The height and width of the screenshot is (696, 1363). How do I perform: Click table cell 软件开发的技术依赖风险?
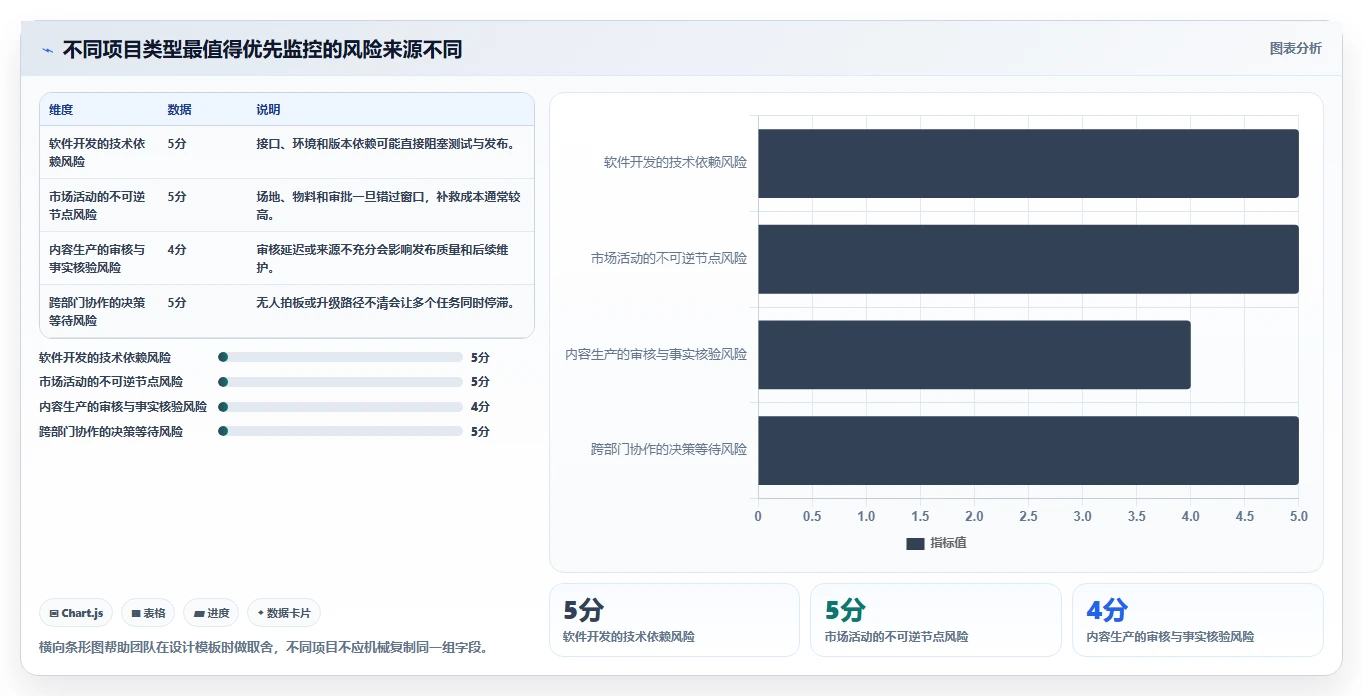(98, 152)
